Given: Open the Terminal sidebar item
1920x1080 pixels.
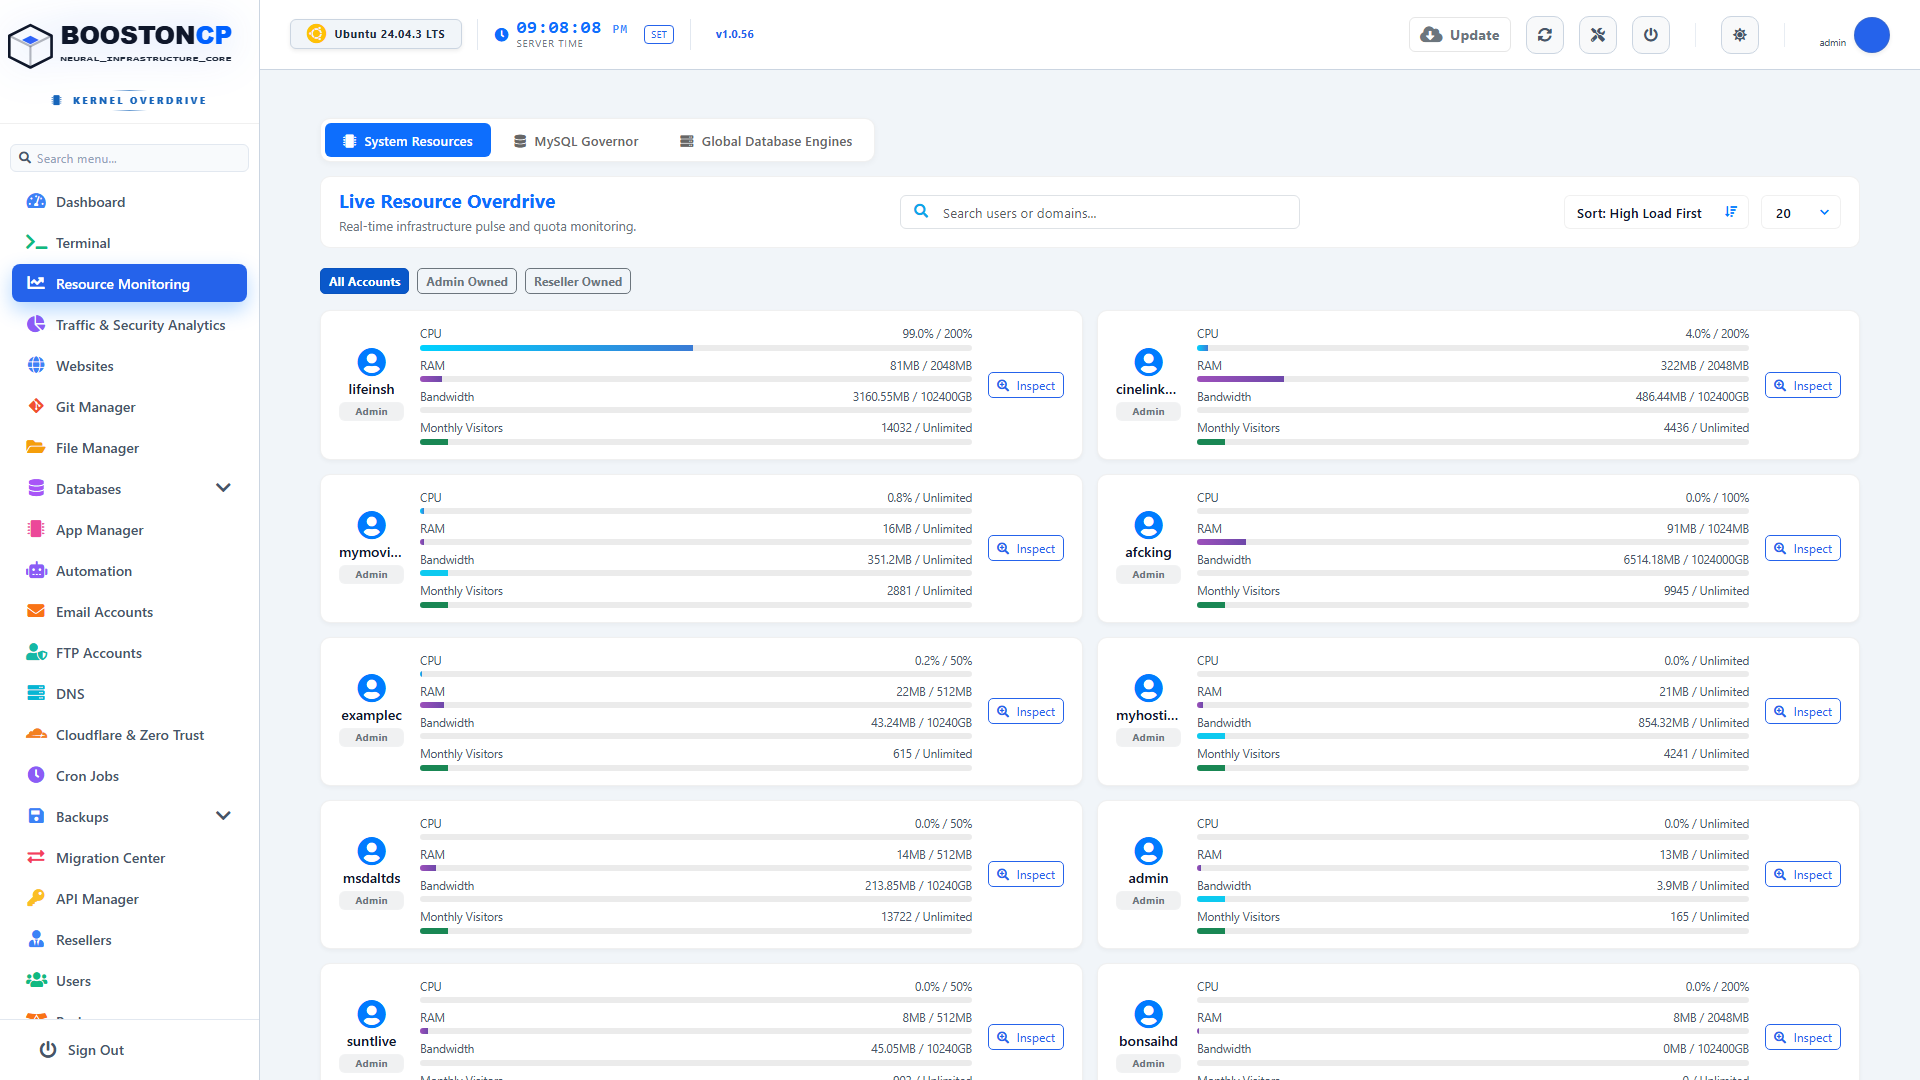Looking at the screenshot, I should pyautogui.click(x=129, y=243).
